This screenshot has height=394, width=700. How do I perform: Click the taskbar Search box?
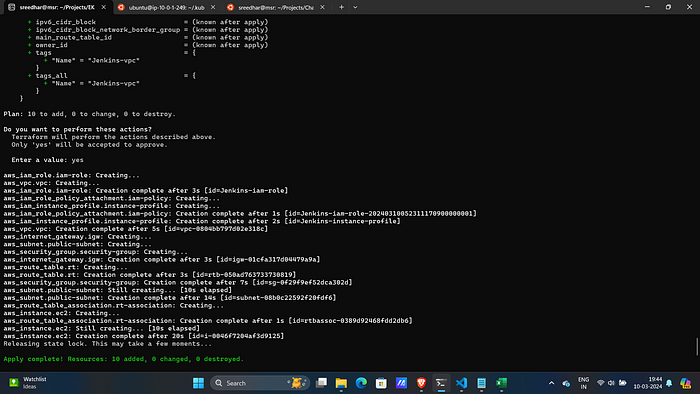(x=260, y=383)
